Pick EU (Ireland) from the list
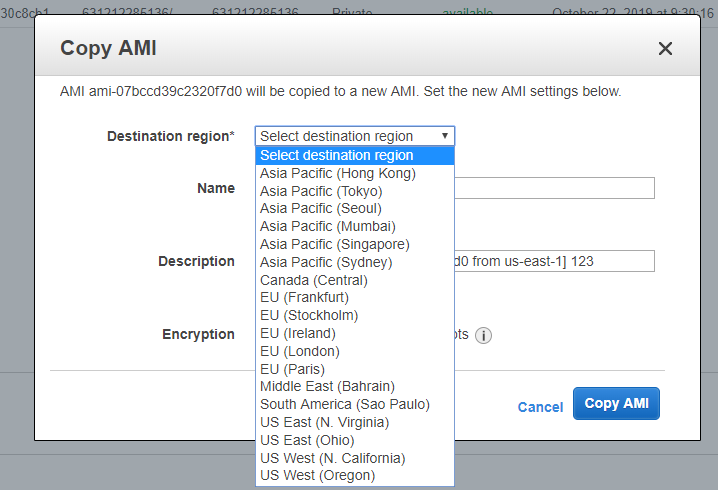718x490 pixels. tap(354, 333)
